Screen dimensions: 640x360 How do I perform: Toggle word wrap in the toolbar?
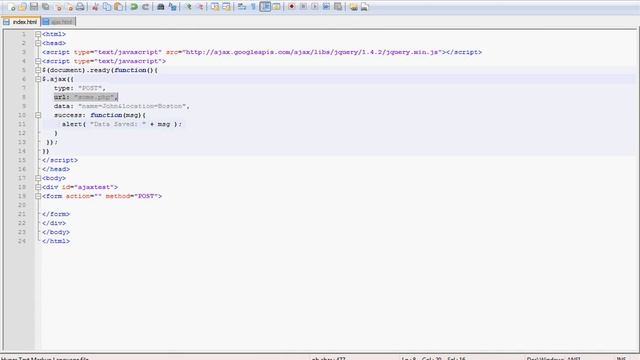(x=242, y=7)
